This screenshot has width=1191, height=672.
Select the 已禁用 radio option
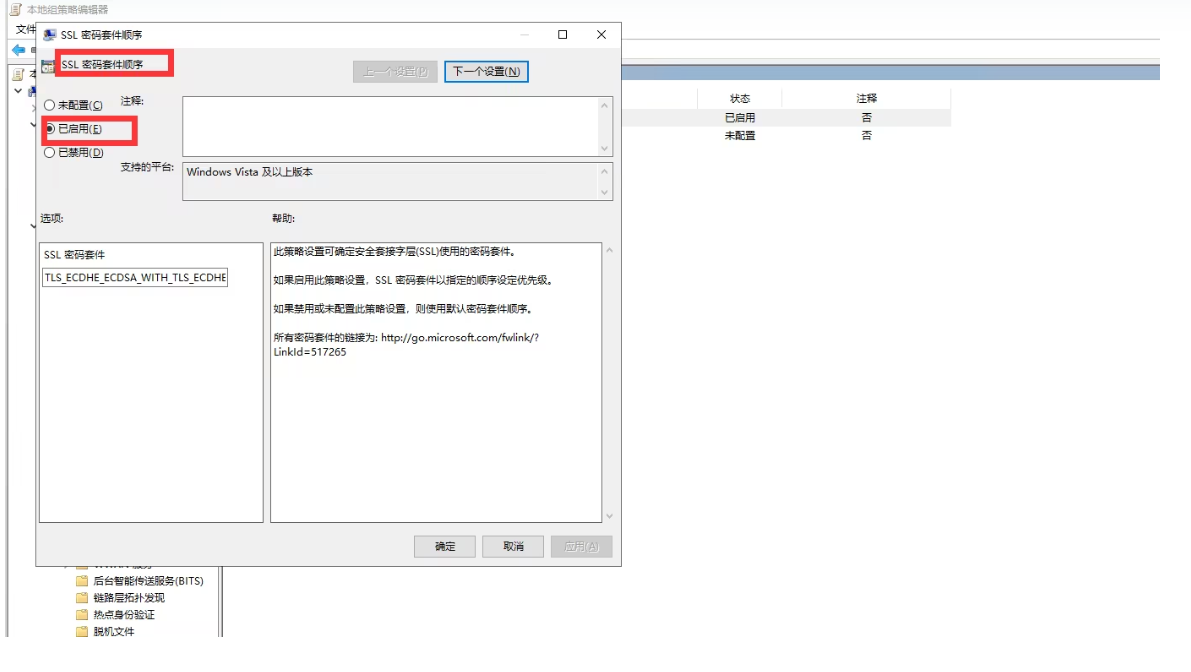pos(49,153)
